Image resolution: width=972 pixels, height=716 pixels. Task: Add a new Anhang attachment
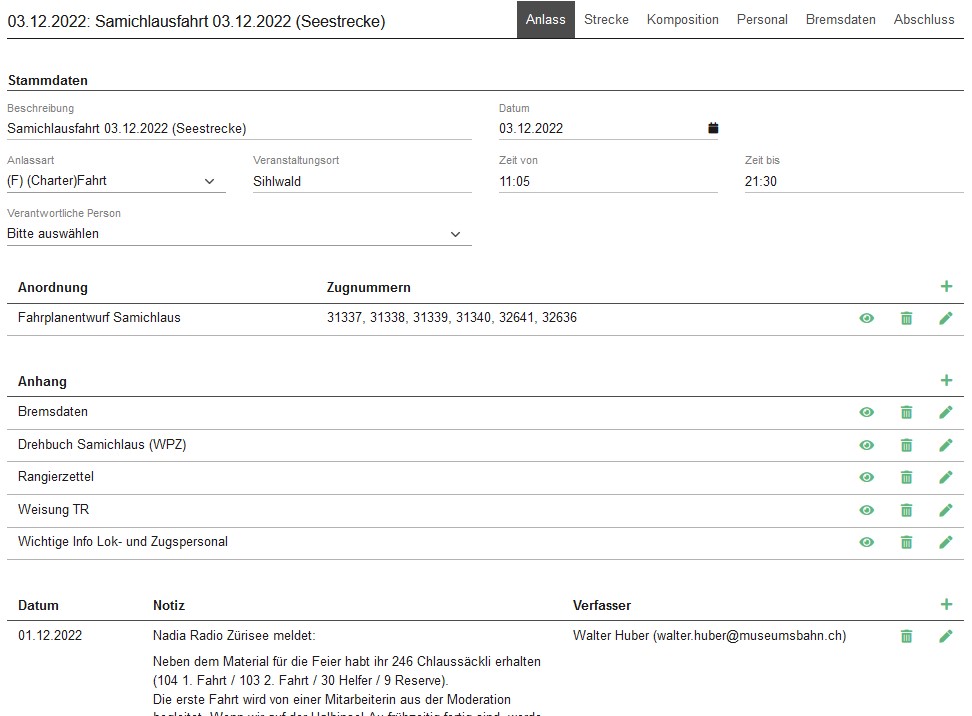pyautogui.click(x=946, y=381)
